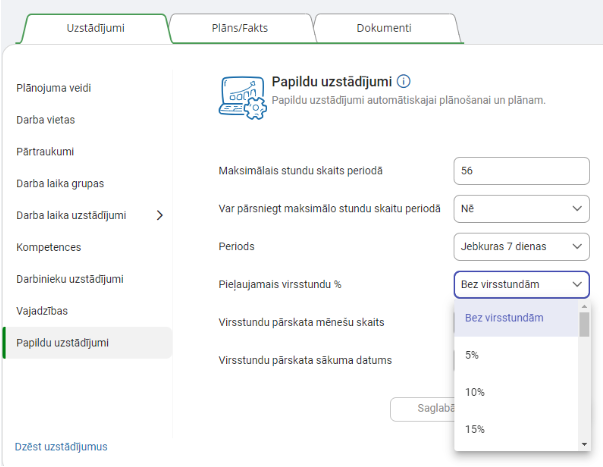
Task: Click the dropdown list scroll-down arrow
Action: tap(584, 443)
